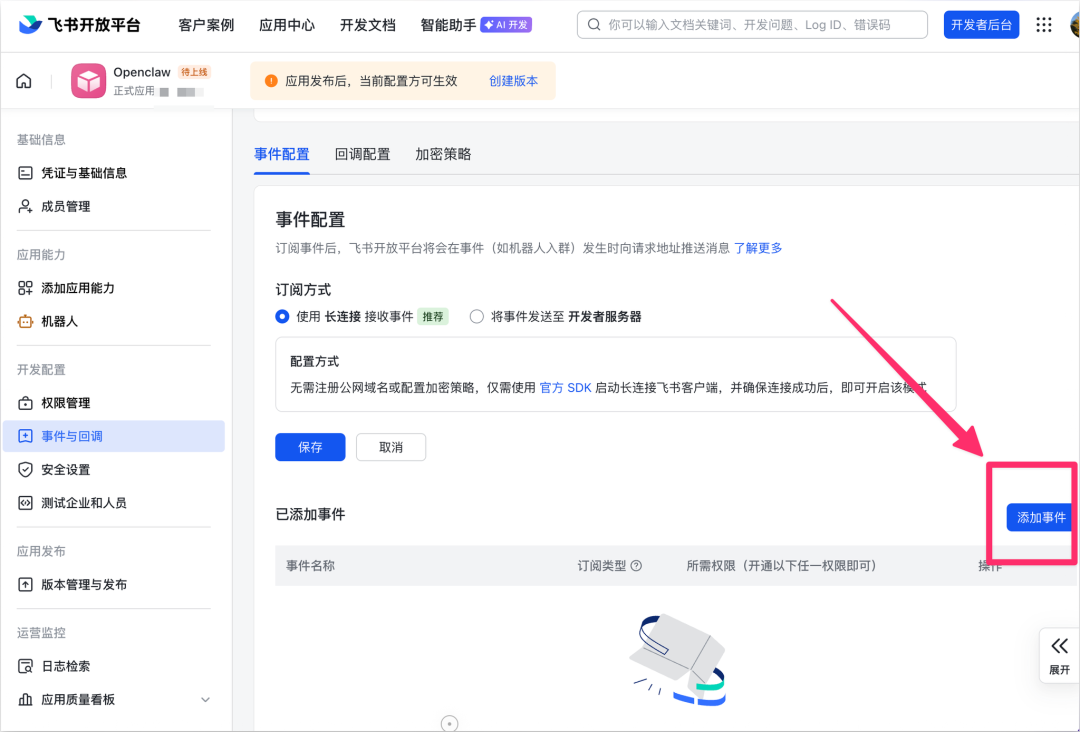Click the home icon in the sidebar
The width and height of the screenshot is (1080, 732).
point(24,80)
